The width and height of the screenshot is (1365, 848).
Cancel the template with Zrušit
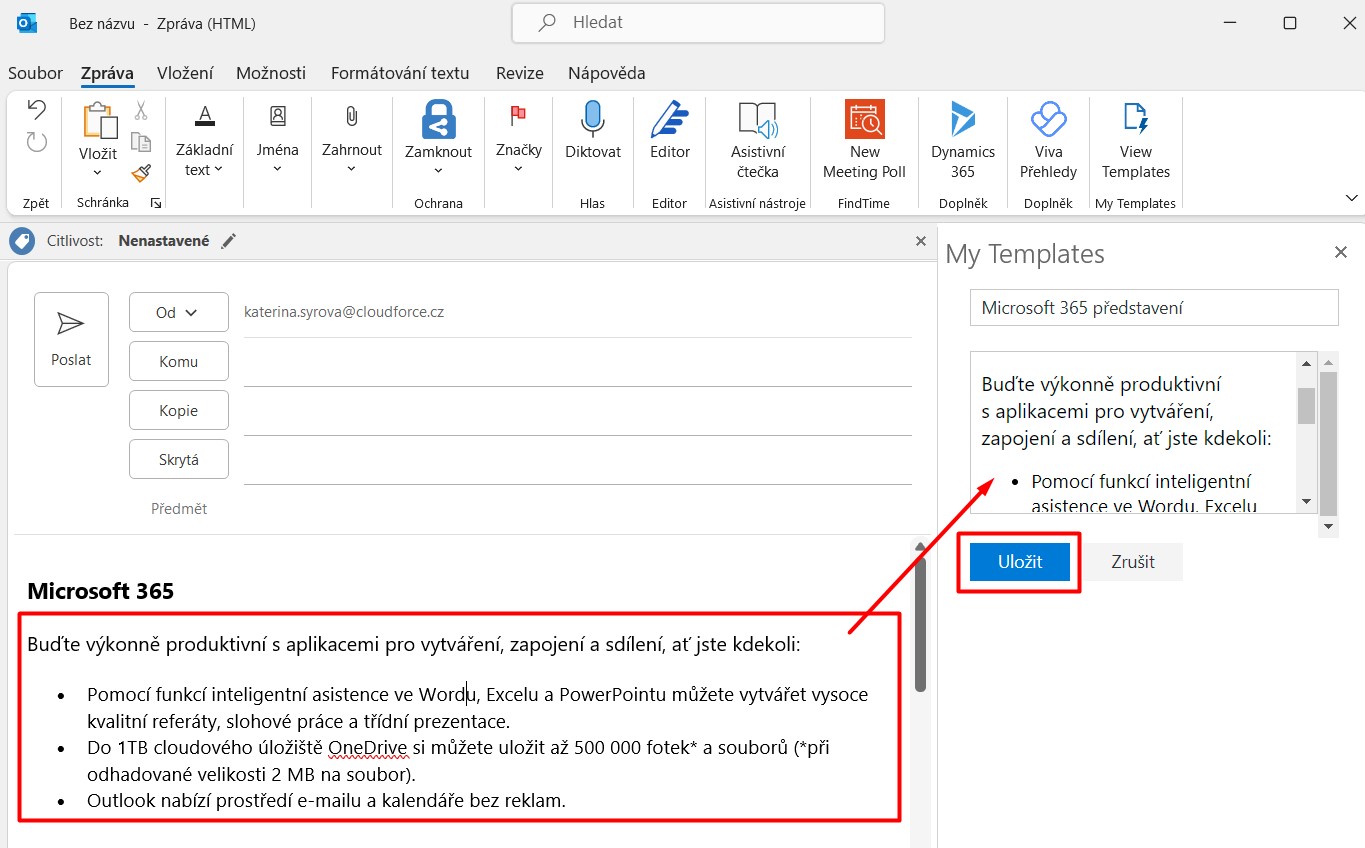1133,562
